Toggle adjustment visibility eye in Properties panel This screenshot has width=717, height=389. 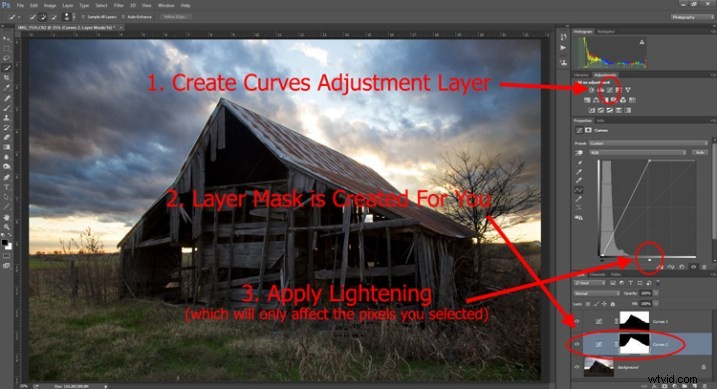693,267
